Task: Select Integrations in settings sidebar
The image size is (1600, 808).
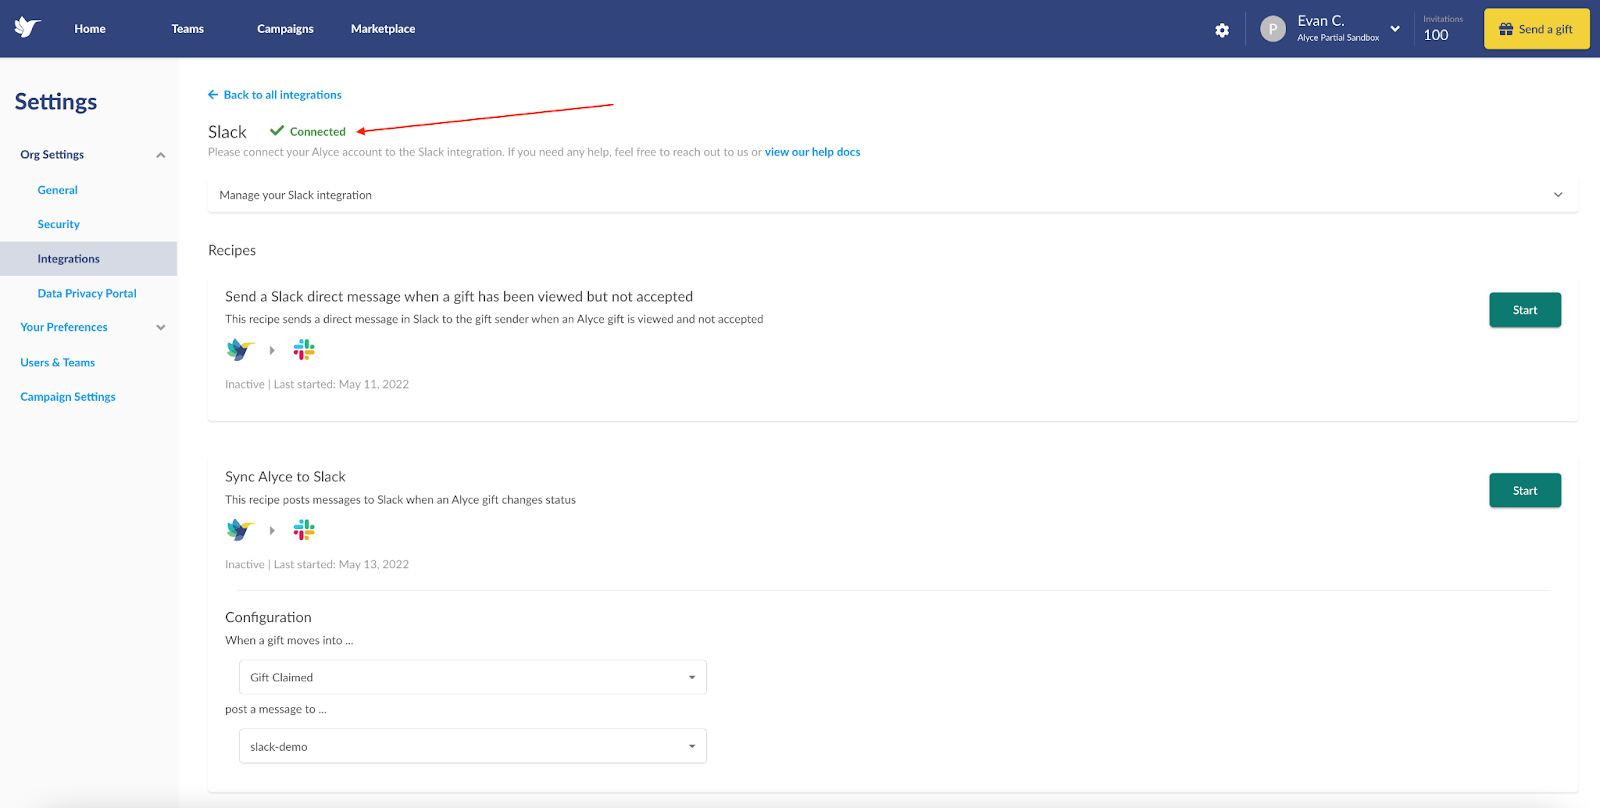Action: click(x=88, y=258)
